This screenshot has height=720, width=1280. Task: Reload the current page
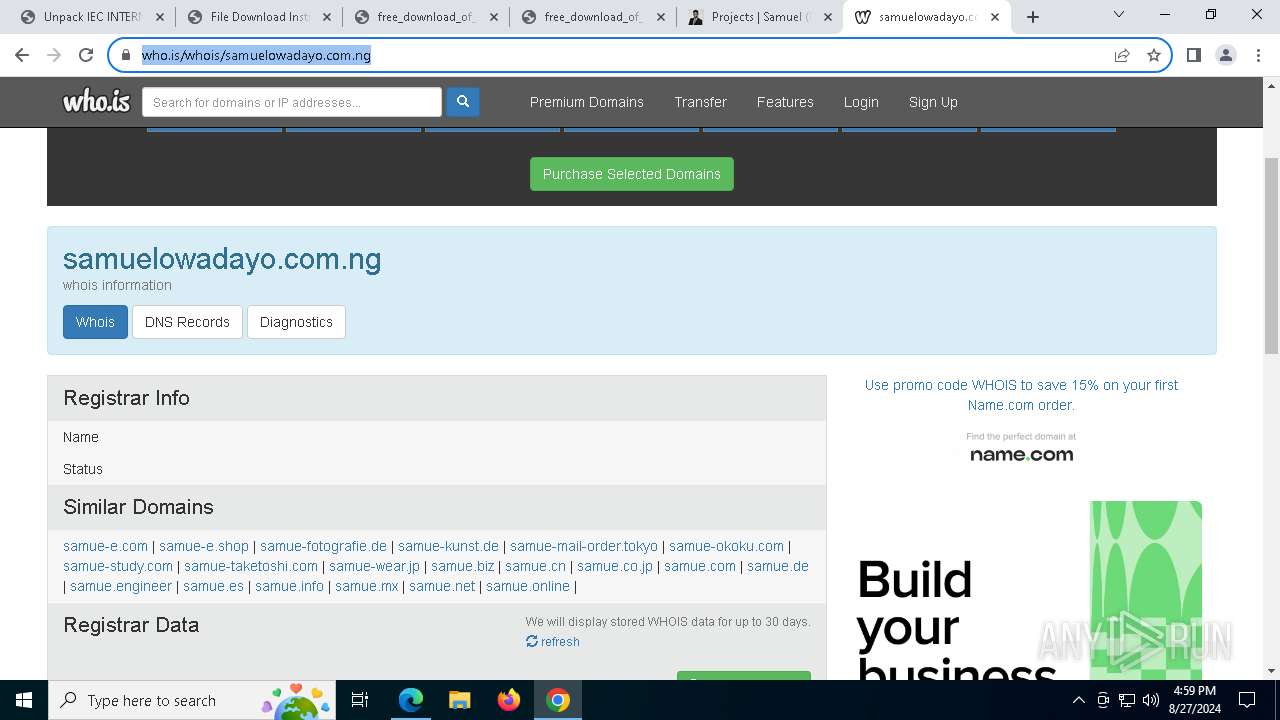[x=86, y=55]
